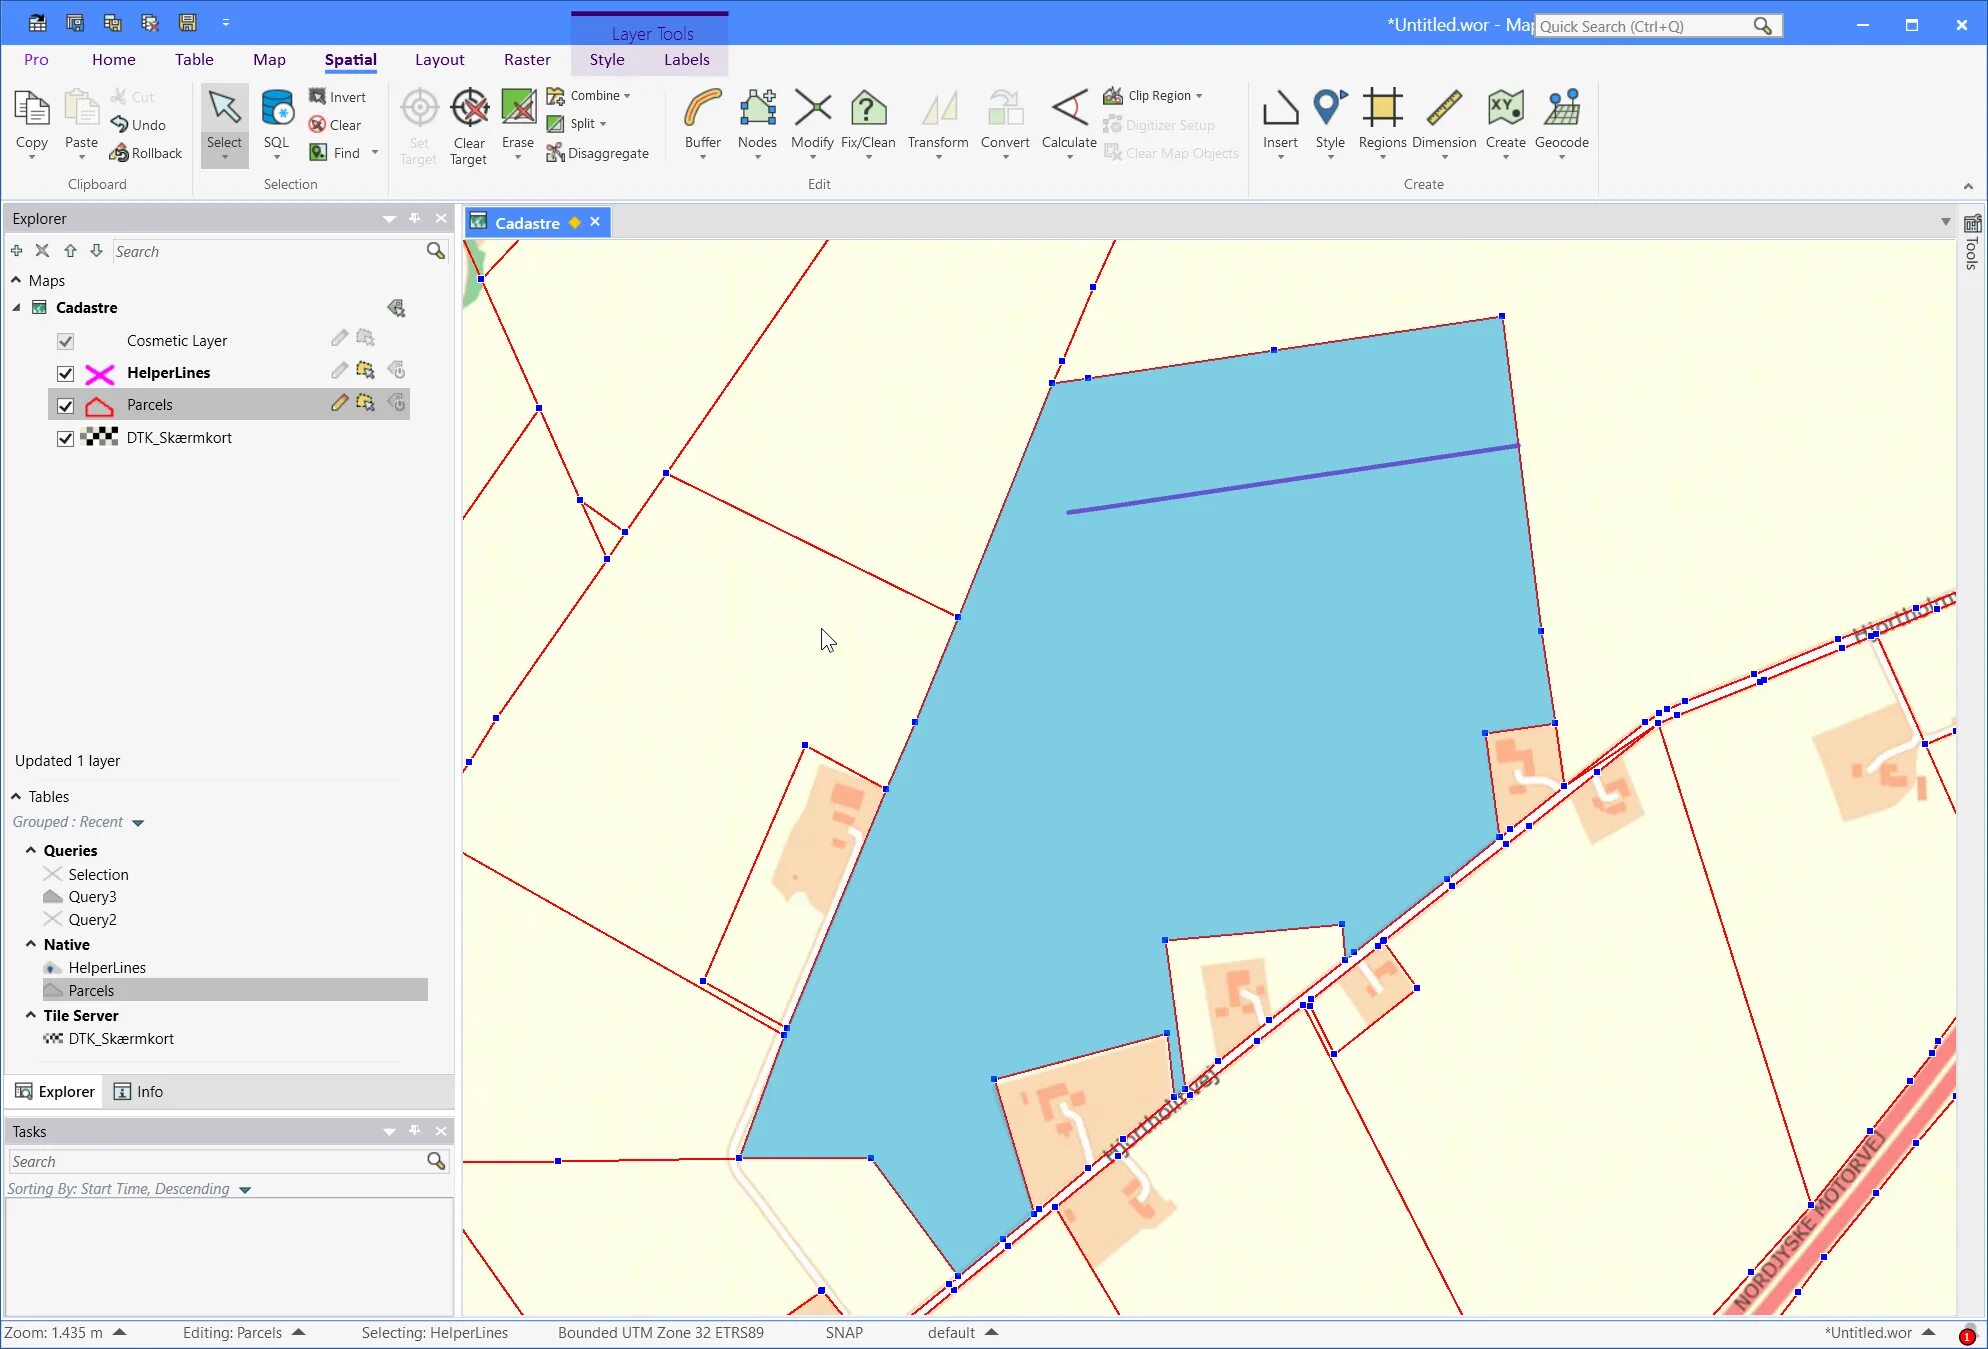Switch to the Raster ribbon tab
1988x1349 pixels.
click(x=527, y=60)
